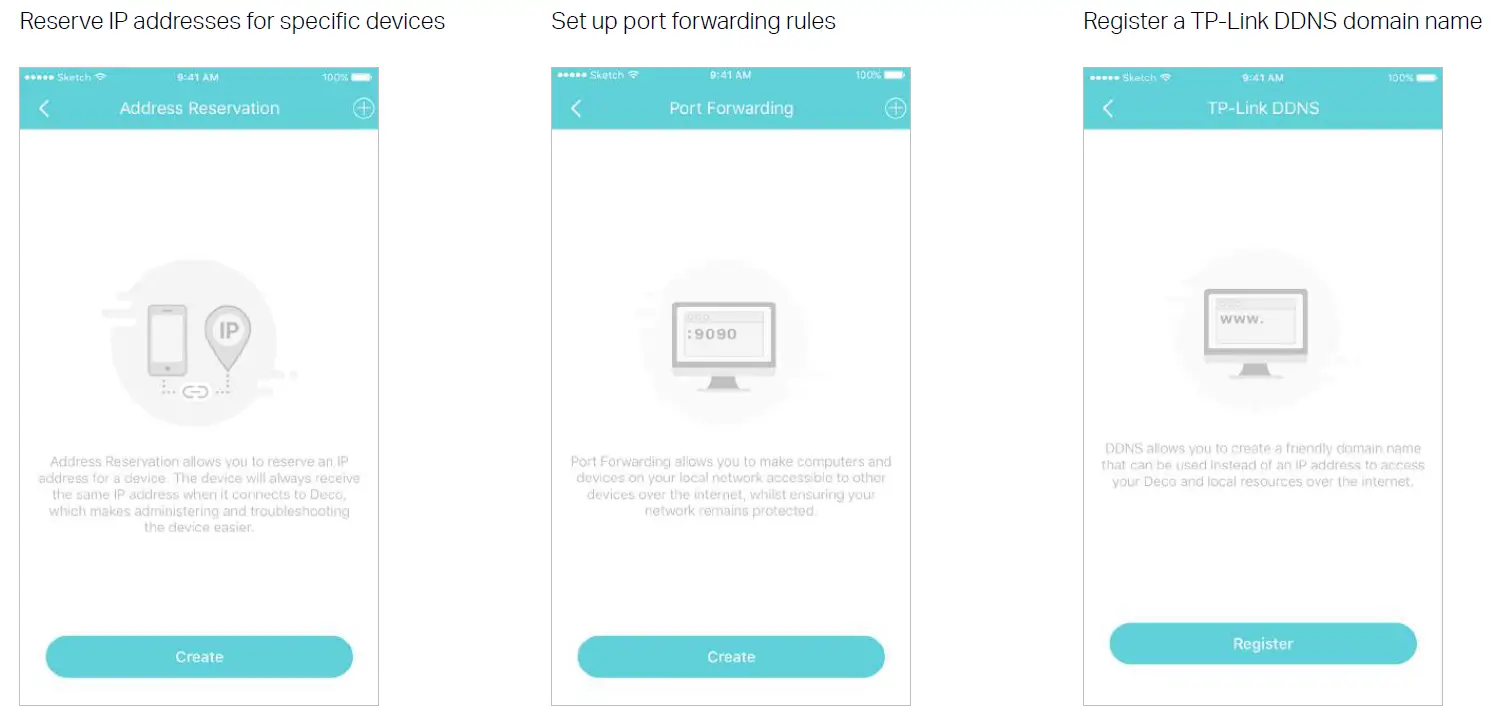The image size is (1497, 725).
Task: Click the TP-Link DDNS header title
Action: click(x=1263, y=109)
